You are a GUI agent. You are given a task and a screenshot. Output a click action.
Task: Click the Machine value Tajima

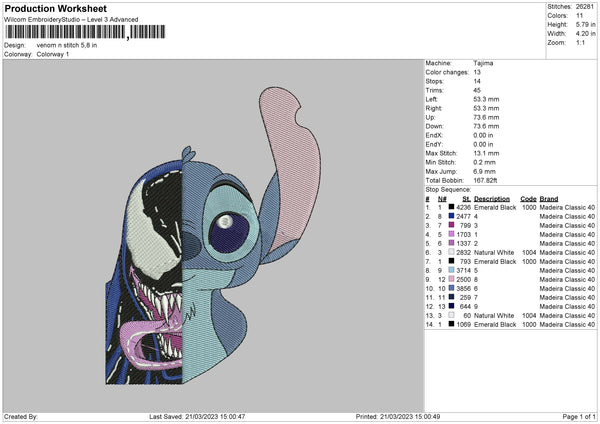click(x=483, y=63)
